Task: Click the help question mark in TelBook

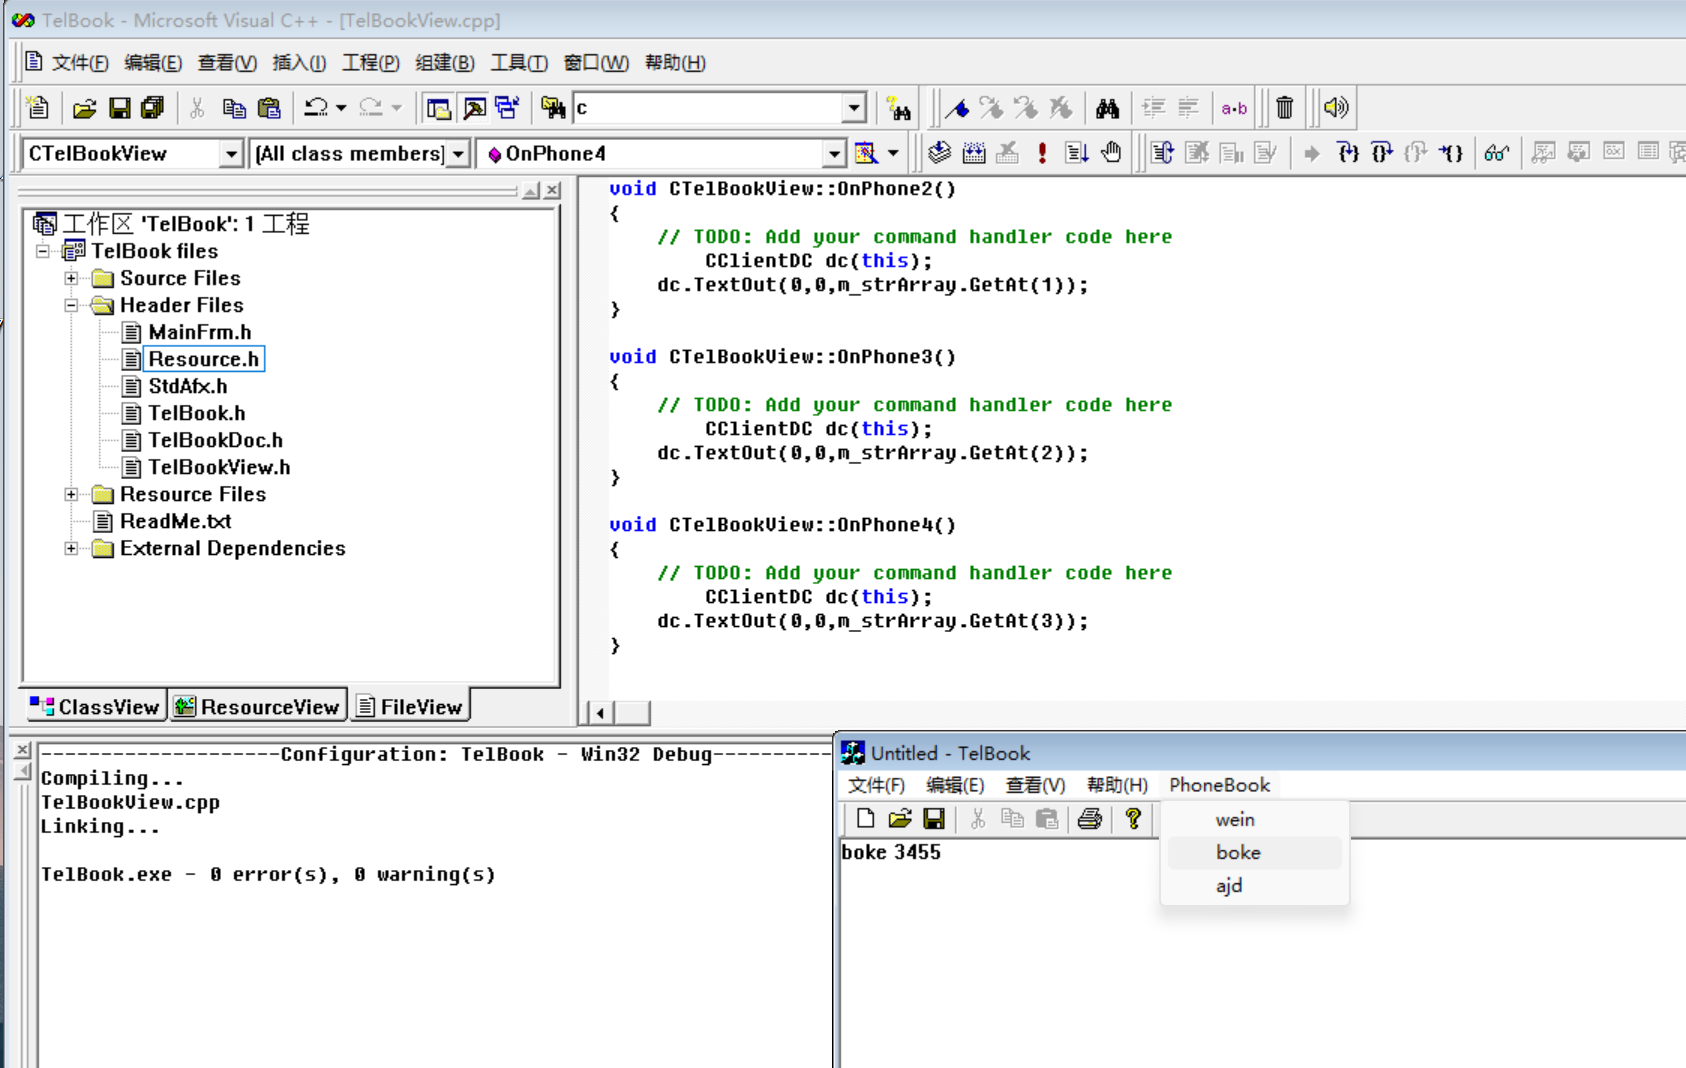Action: click(1133, 819)
